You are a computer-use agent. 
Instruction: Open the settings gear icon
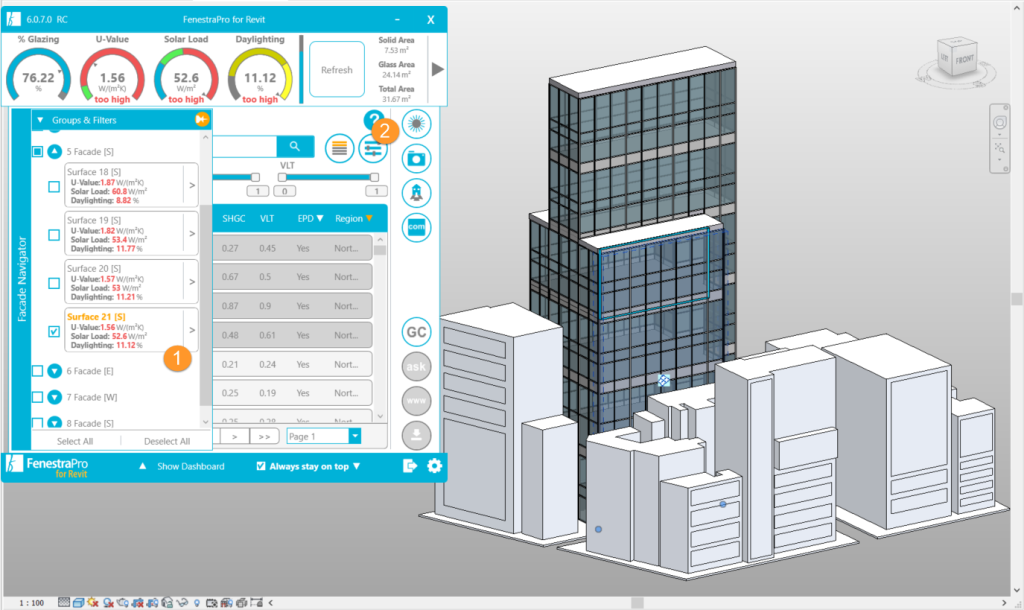(x=434, y=466)
